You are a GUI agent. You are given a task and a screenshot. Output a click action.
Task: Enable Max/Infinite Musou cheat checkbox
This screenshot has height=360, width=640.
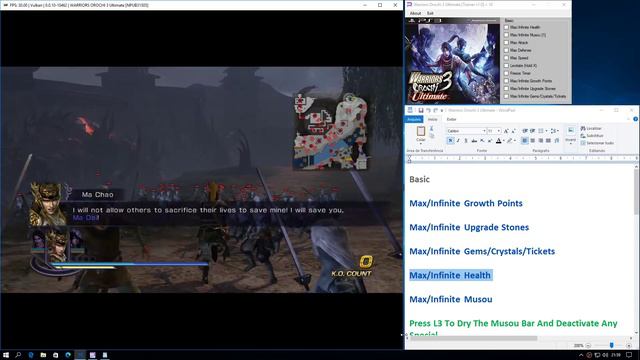pyautogui.click(x=507, y=35)
